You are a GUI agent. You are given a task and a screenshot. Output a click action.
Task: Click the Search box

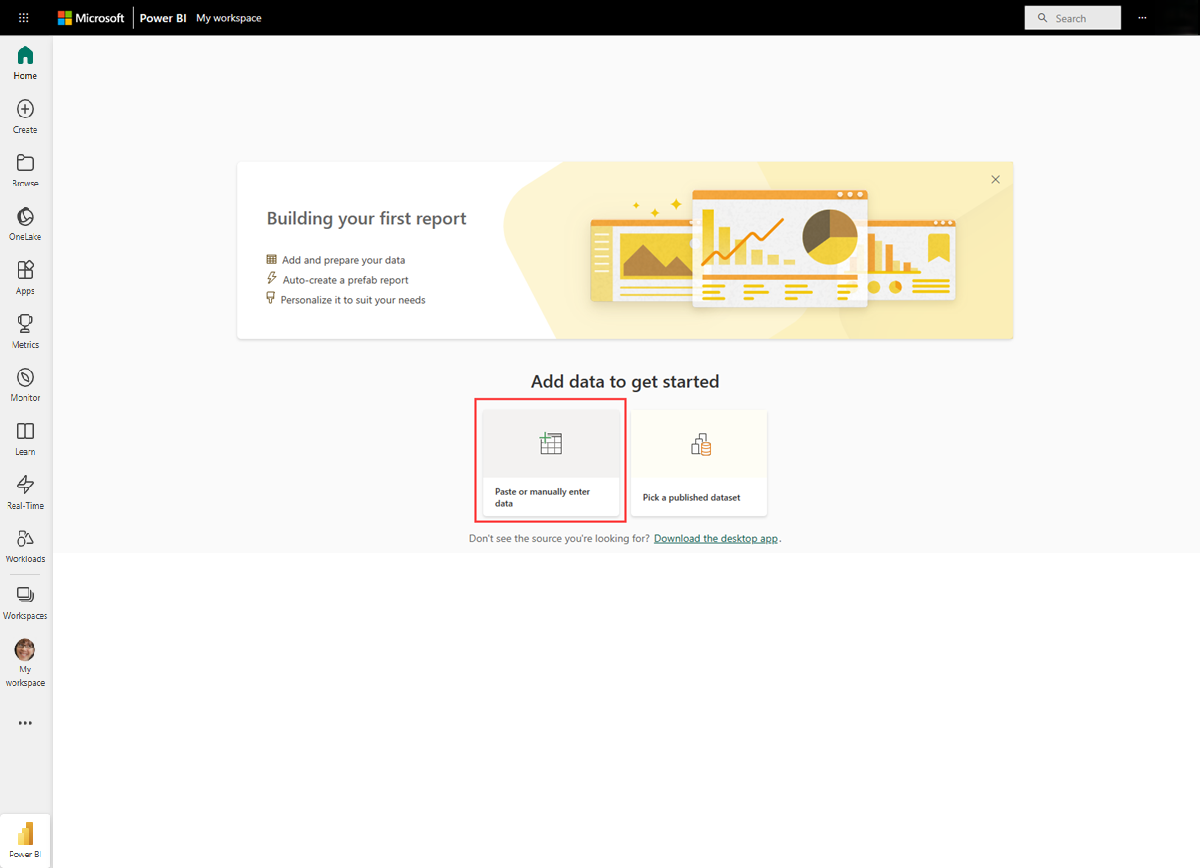point(1072,18)
